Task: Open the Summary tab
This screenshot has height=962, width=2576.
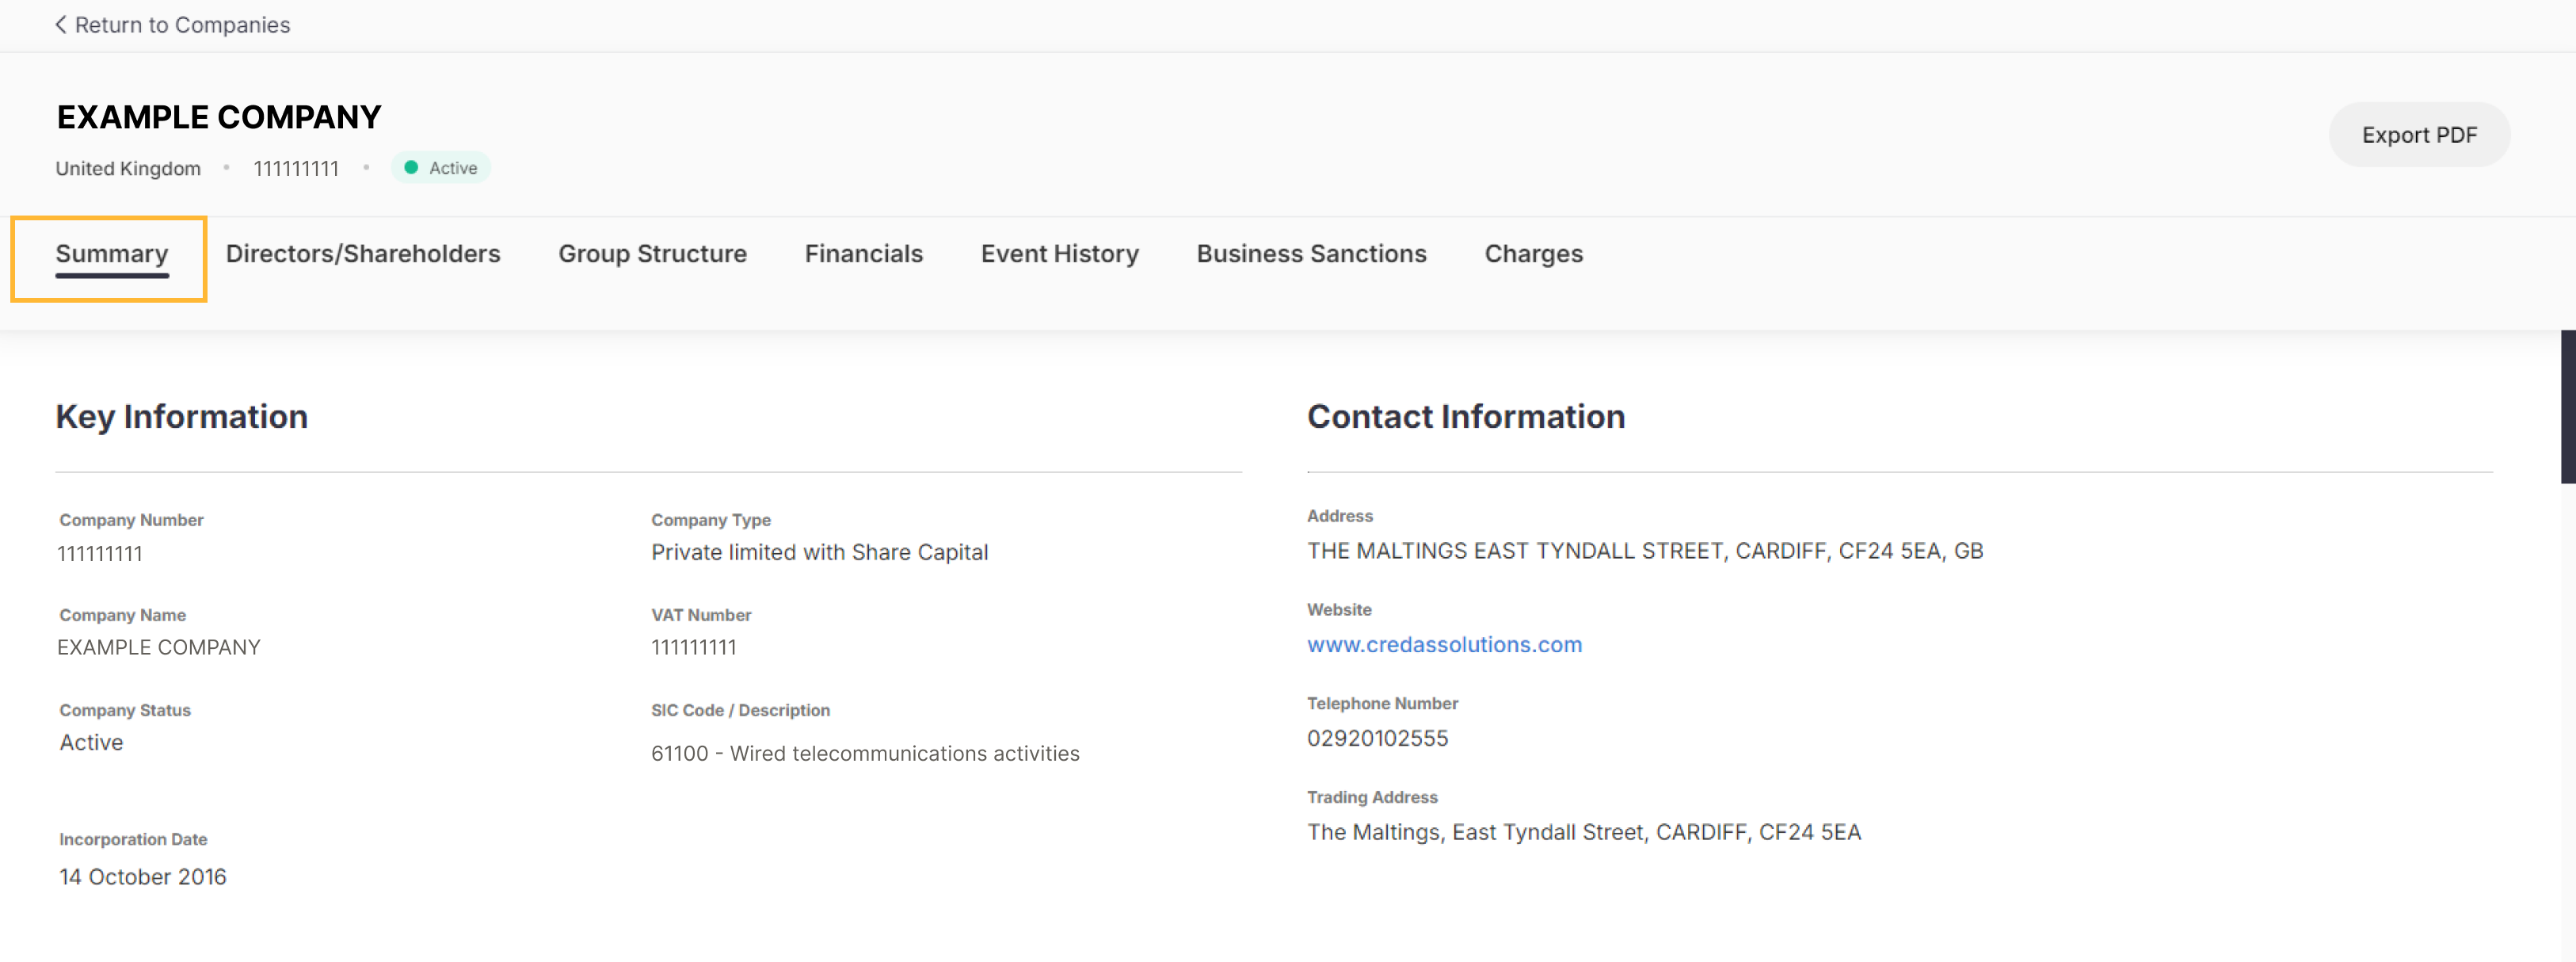Action: click(111, 254)
